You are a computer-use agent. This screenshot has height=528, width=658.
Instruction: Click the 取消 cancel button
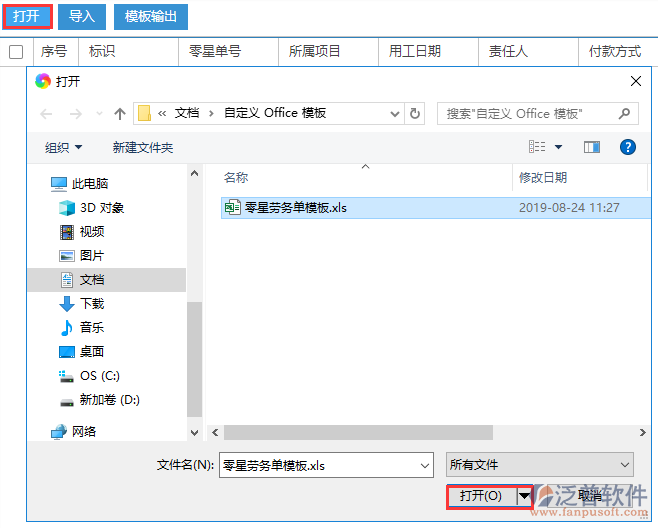[x=590, y=496]
